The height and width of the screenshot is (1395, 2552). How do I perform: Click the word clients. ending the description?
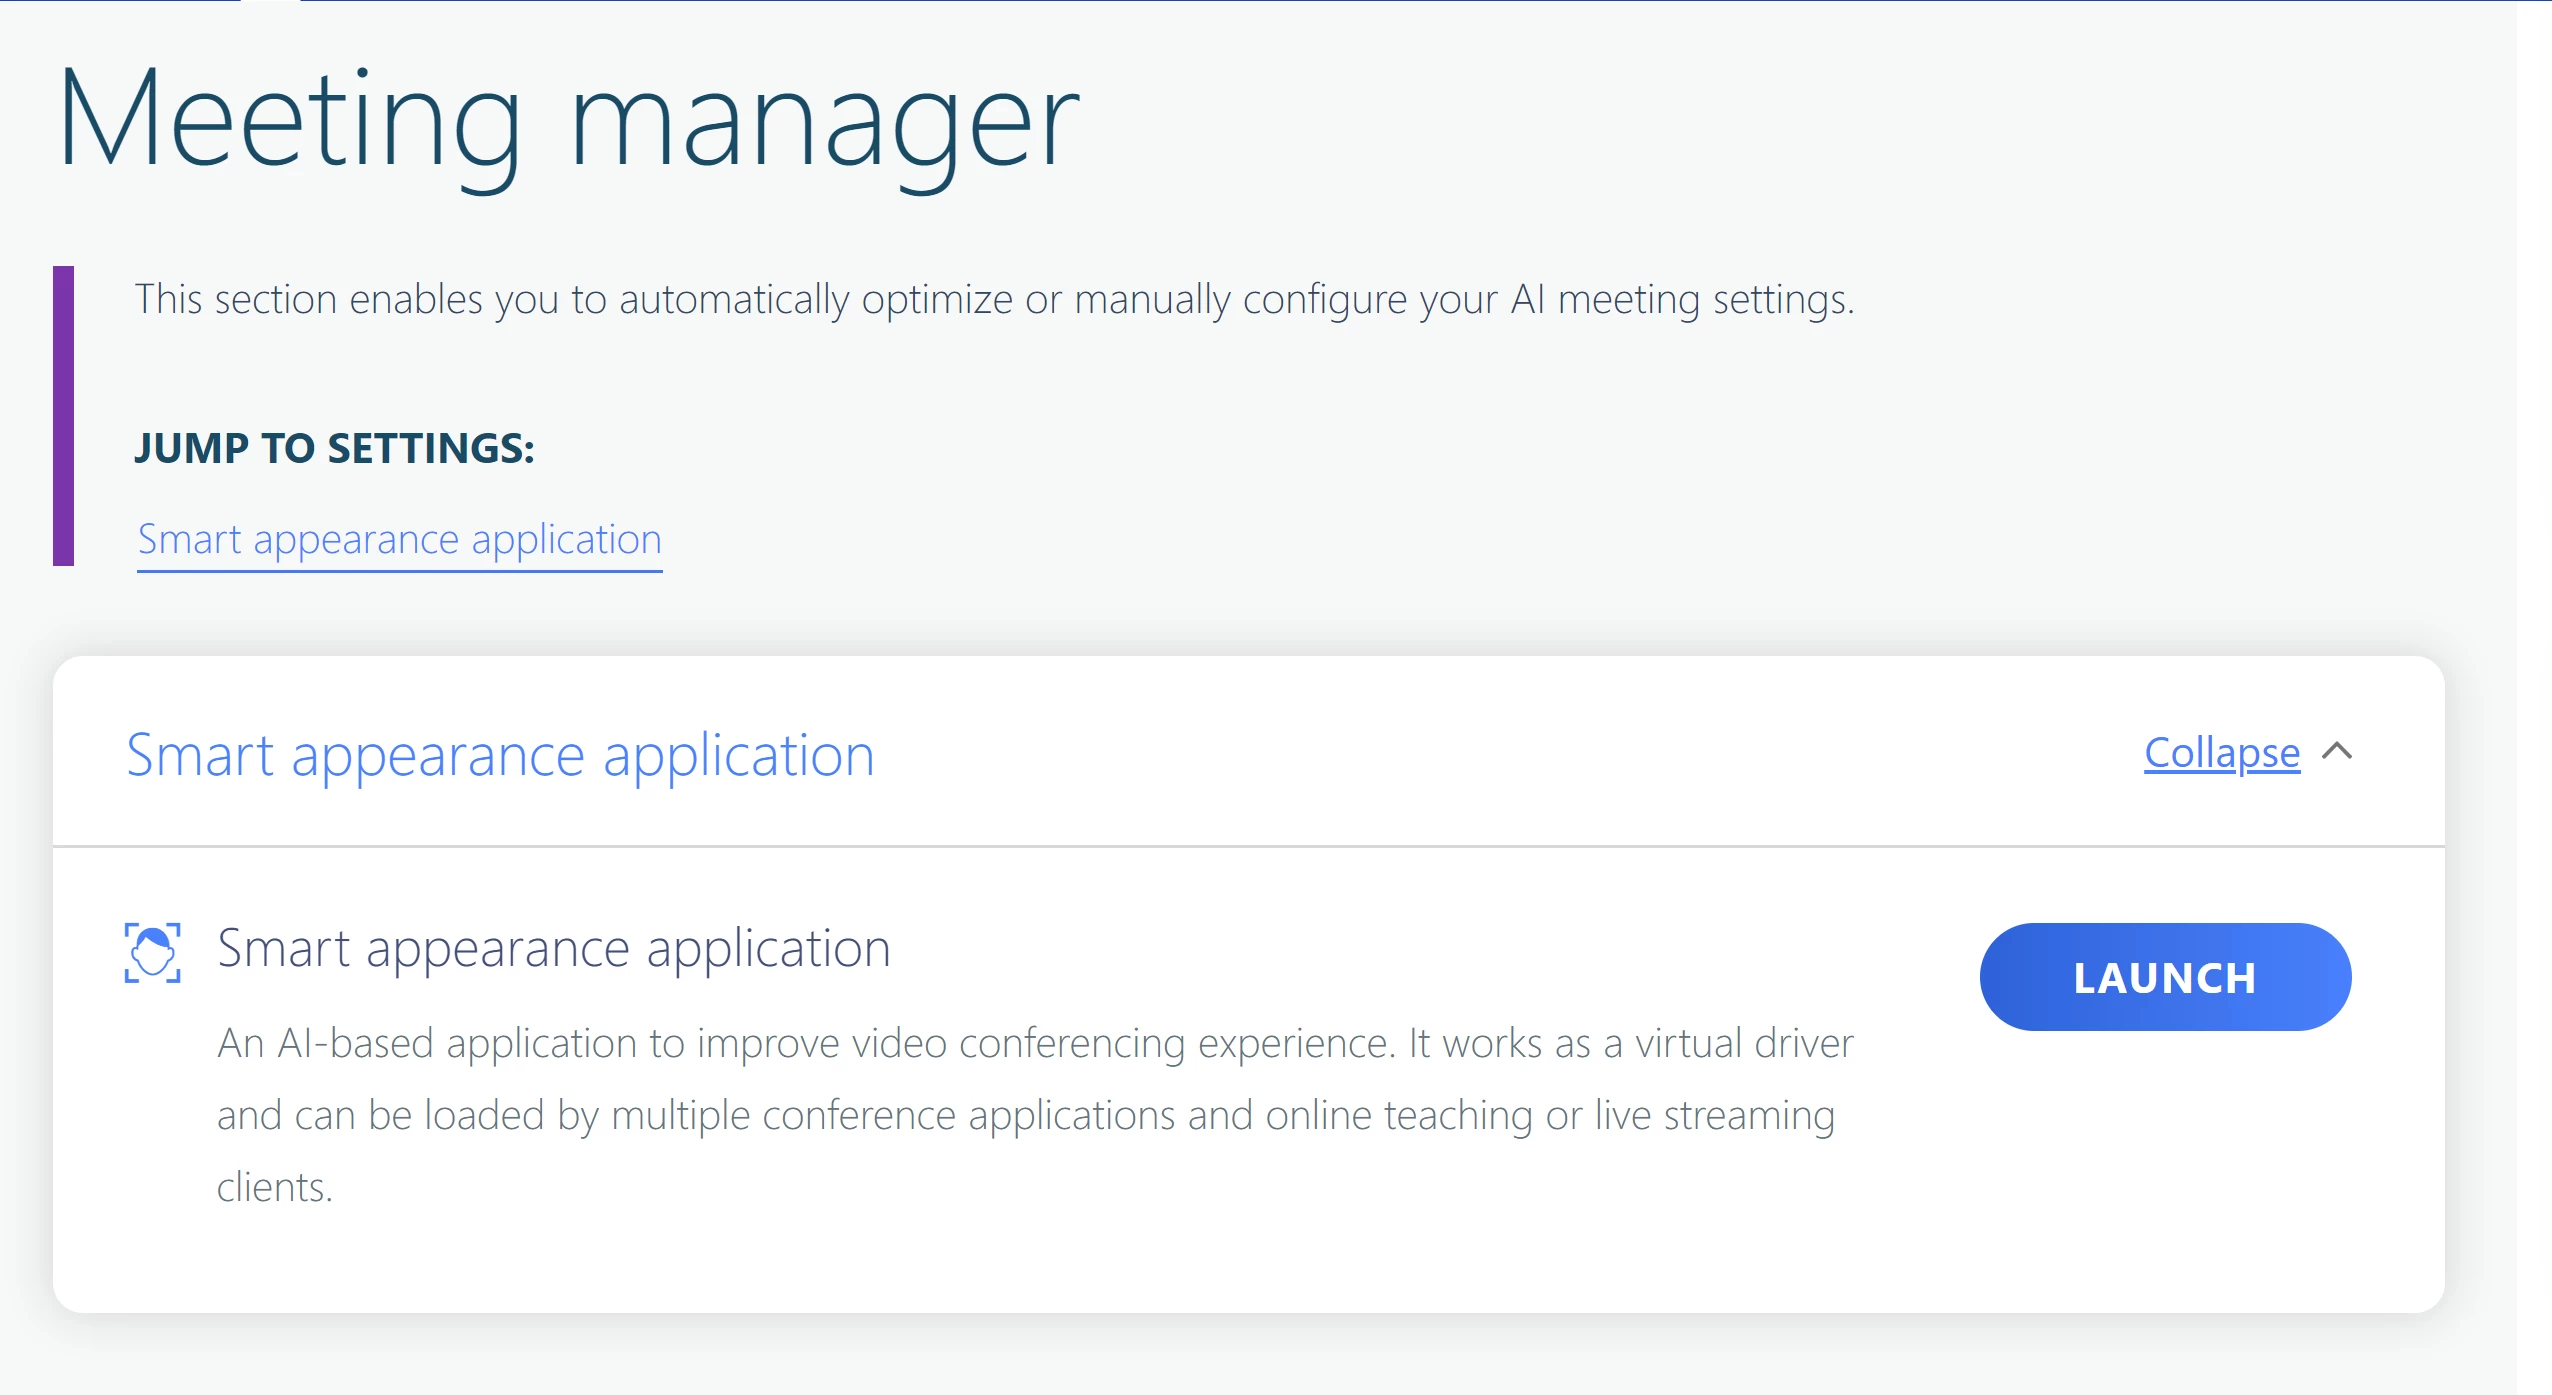click(x=274, y=1187)
